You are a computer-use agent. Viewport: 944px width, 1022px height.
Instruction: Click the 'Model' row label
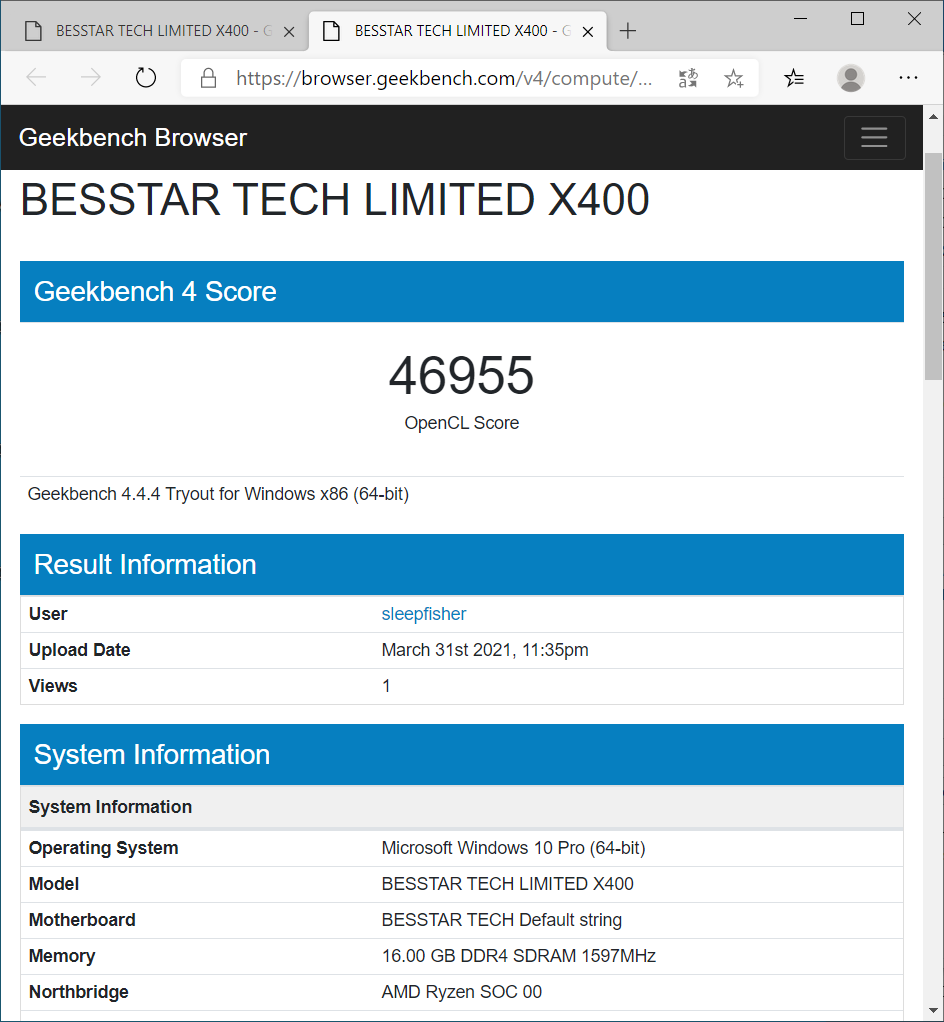[x=53, y=884]
